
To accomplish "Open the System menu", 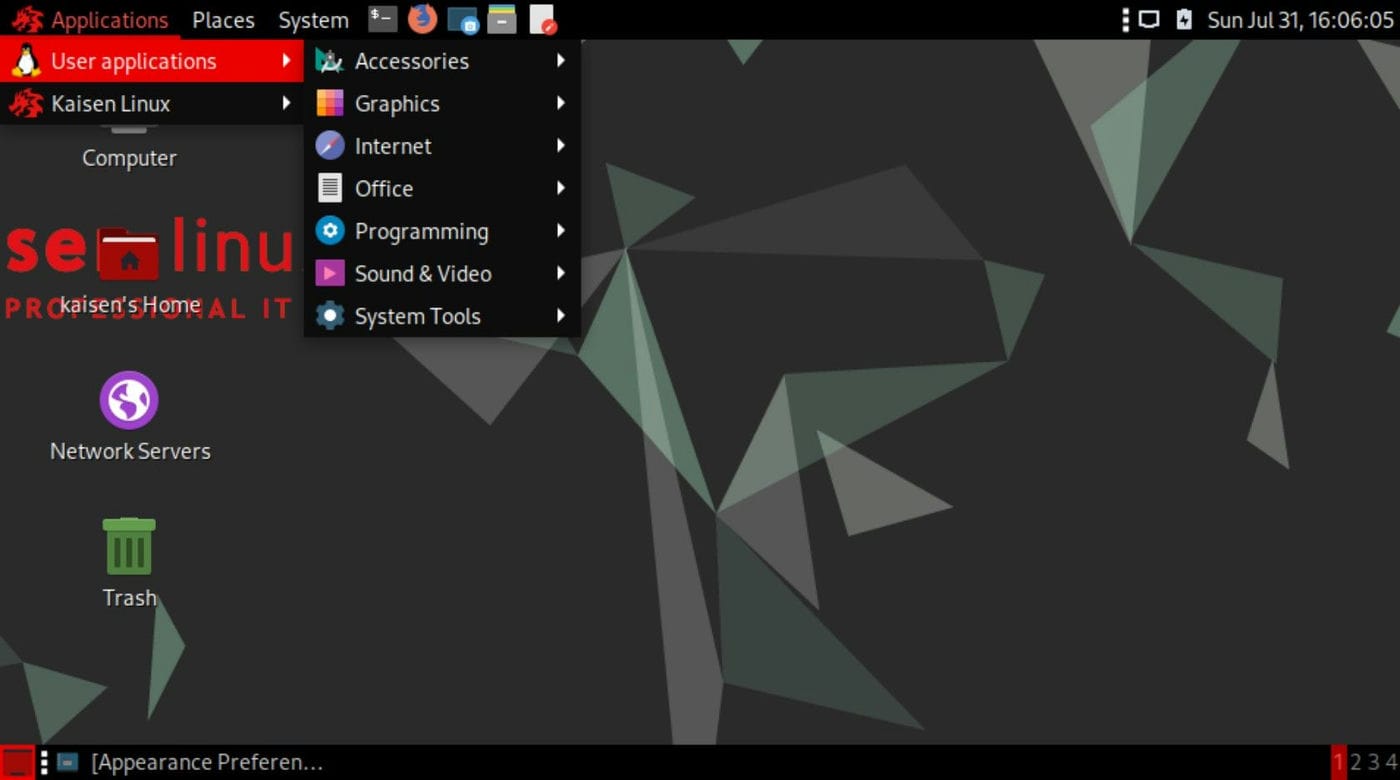I will pyautogui.click(x=312, y=18).
